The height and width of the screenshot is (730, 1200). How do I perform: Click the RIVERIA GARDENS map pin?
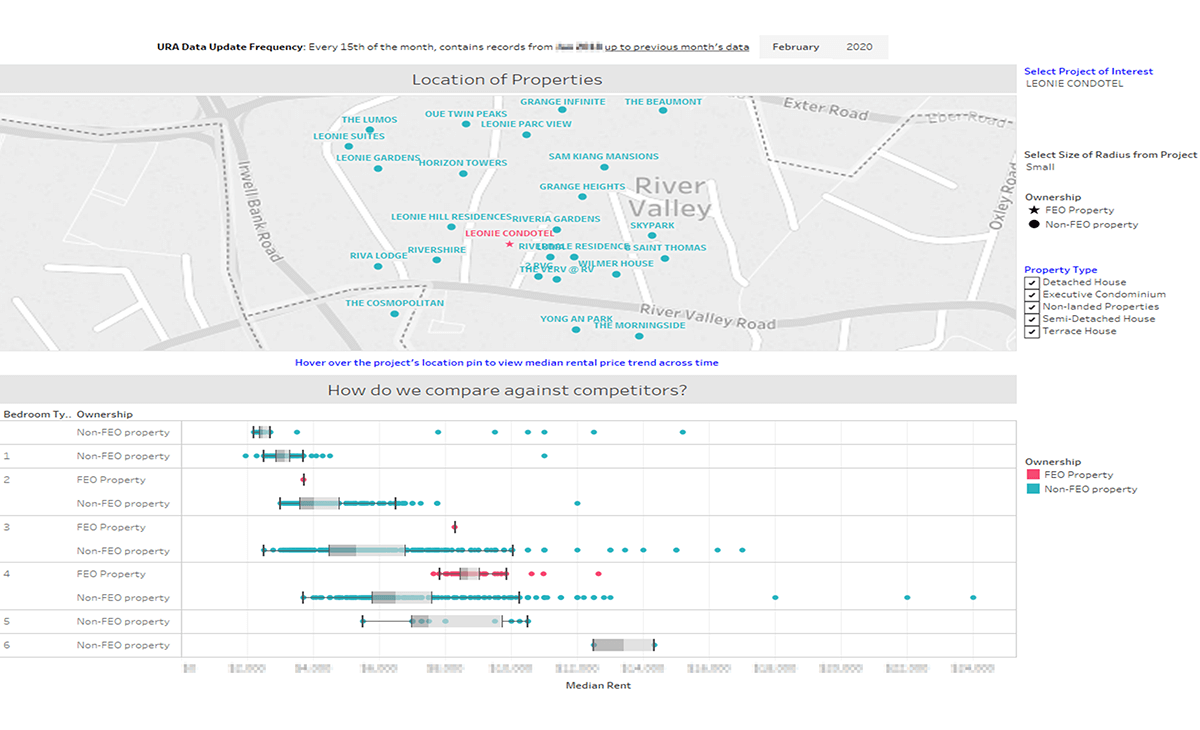coord(557,229)
